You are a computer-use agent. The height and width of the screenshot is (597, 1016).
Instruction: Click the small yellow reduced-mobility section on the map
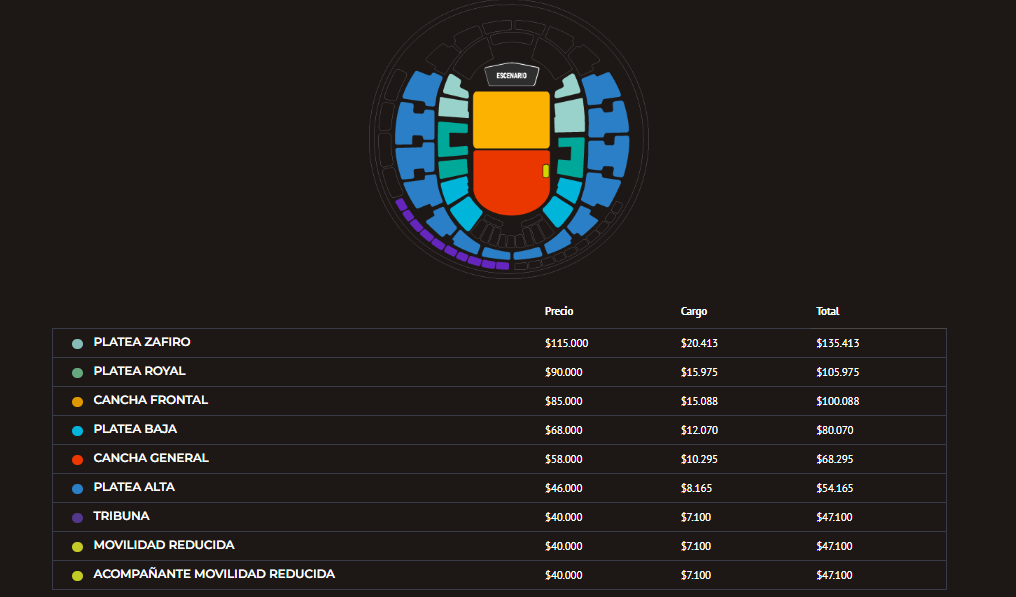[545, 171]
